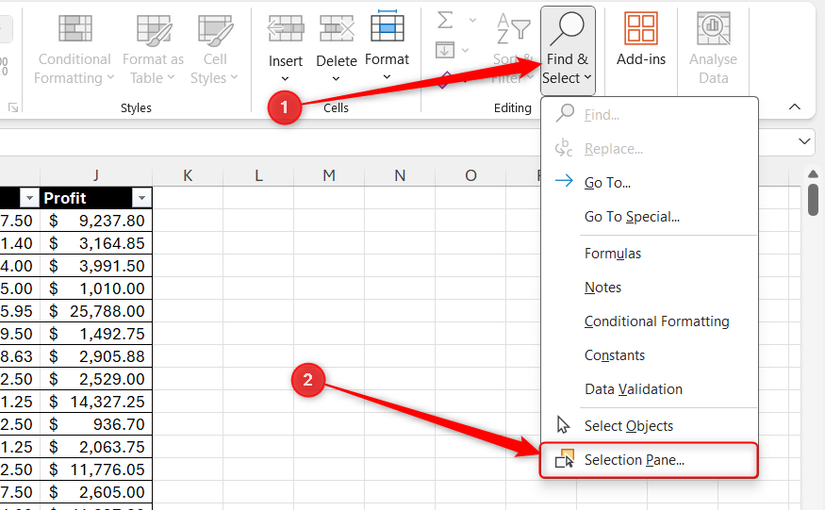Select profit cell 2,529.00
The image size is (825, 510).
point(96,379)
